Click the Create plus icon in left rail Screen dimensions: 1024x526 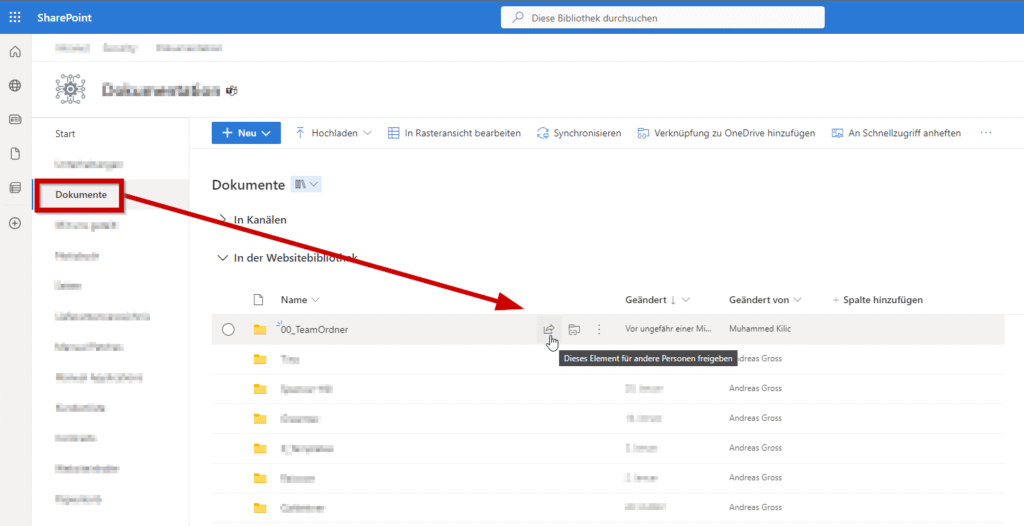click(x=15, y=223)
